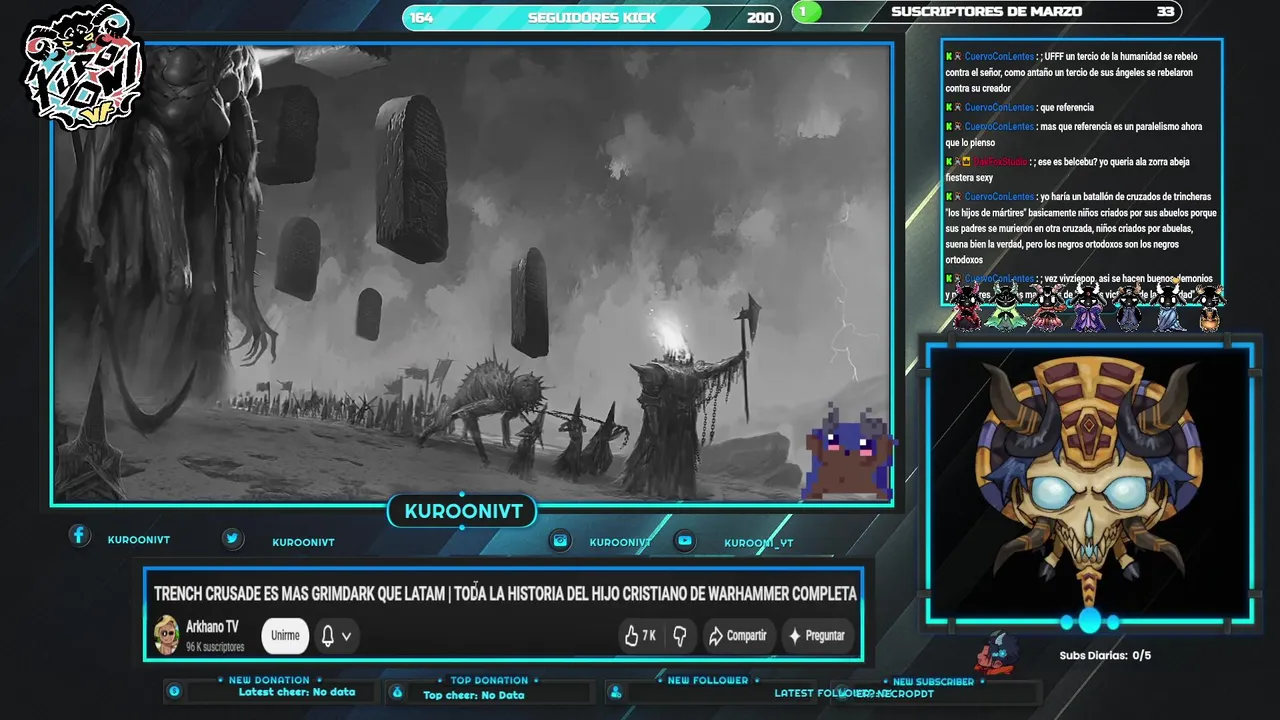Click 'Top cheer: No Data' text
Image resolution: width=1280 pixels, height=720 pixels.
point(473,695)
